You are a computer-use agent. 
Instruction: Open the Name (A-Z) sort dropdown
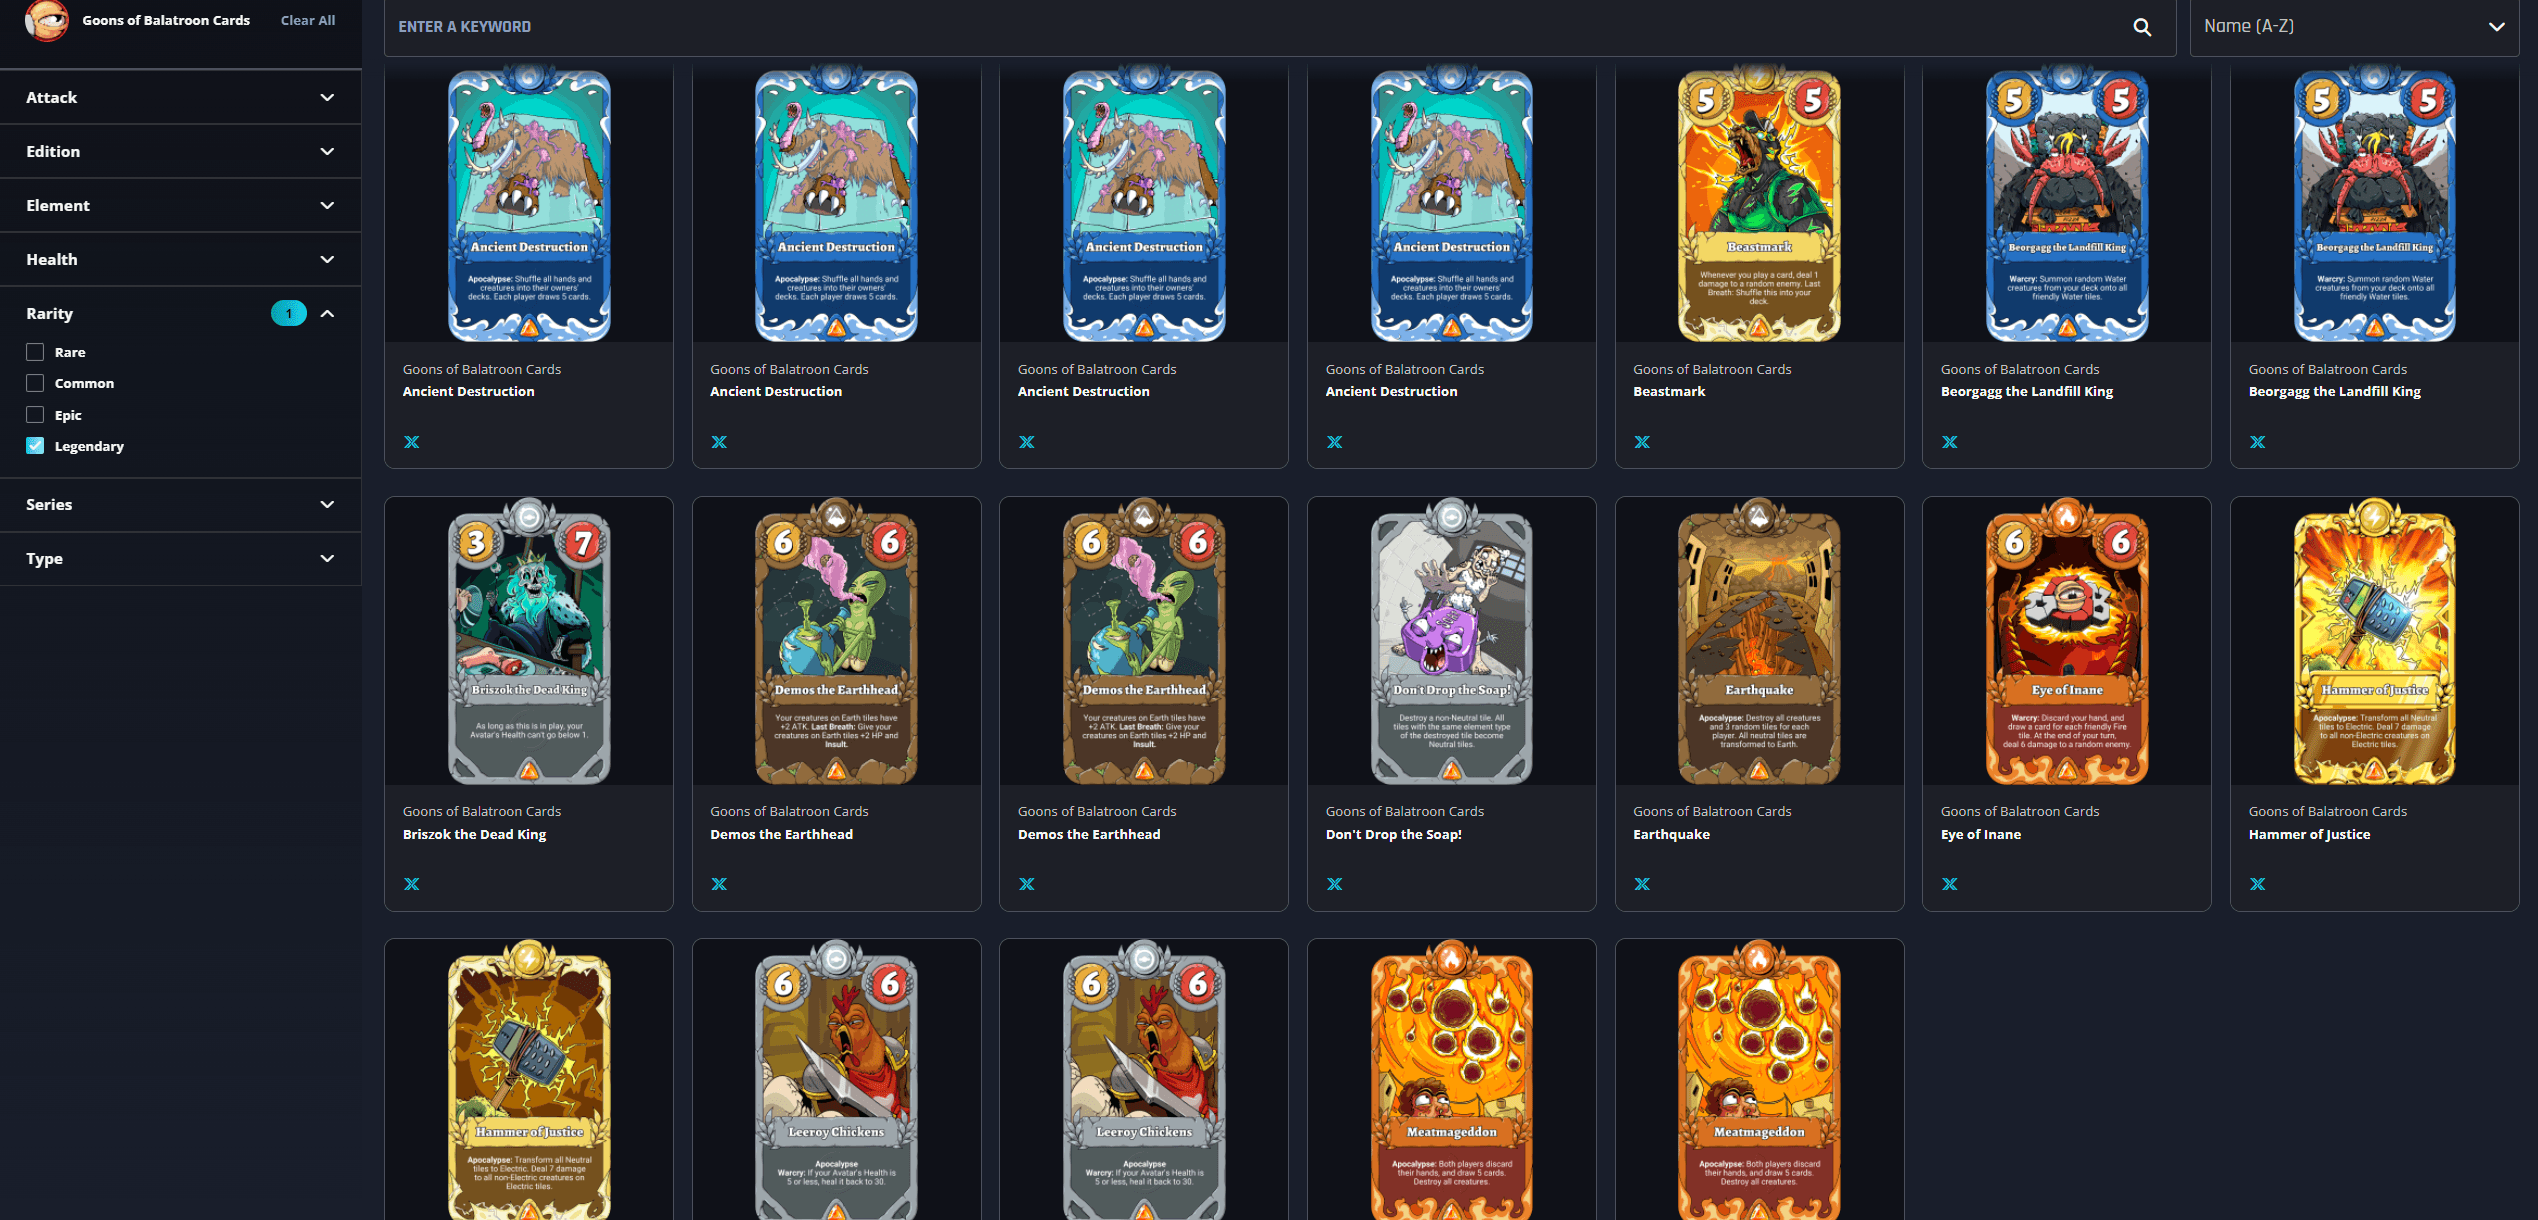point(2354,27)
